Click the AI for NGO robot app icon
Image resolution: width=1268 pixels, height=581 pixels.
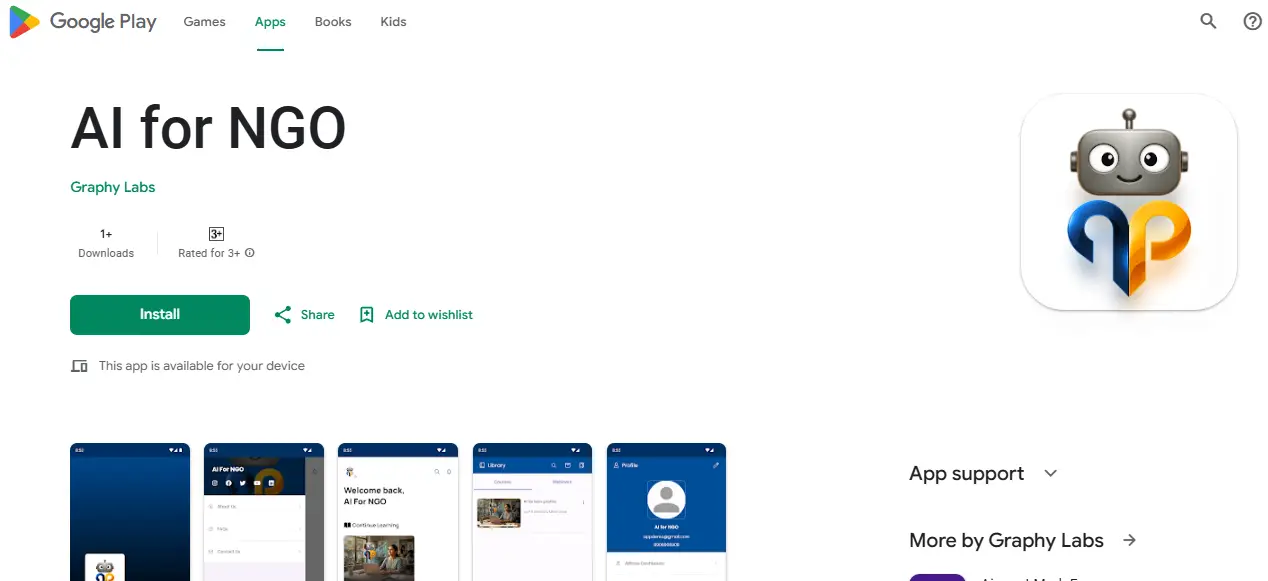(x=1129, y=202)
